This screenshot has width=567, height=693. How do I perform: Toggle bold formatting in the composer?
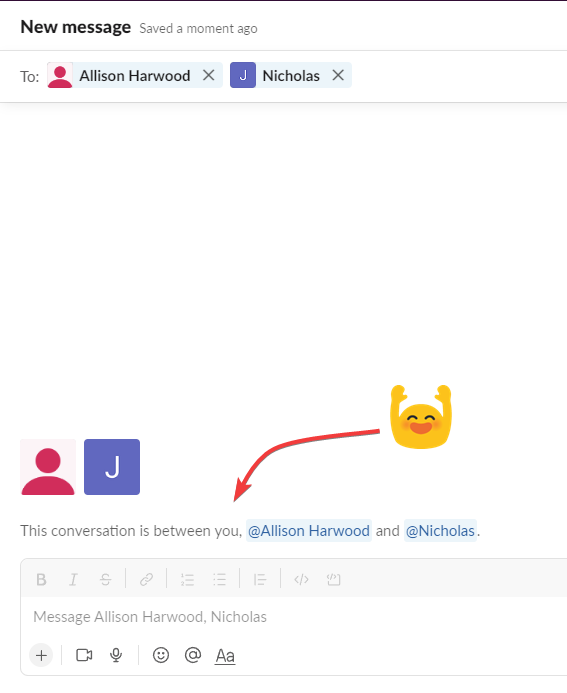click(41, 579)
